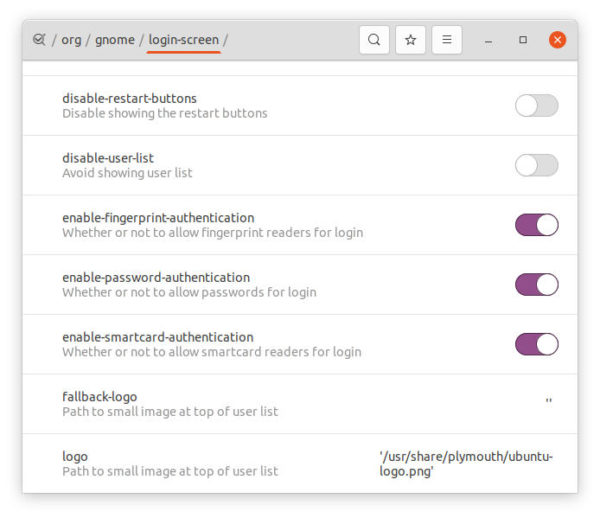
Task: Minimize the dconf editor window
Action: [488, 40]
